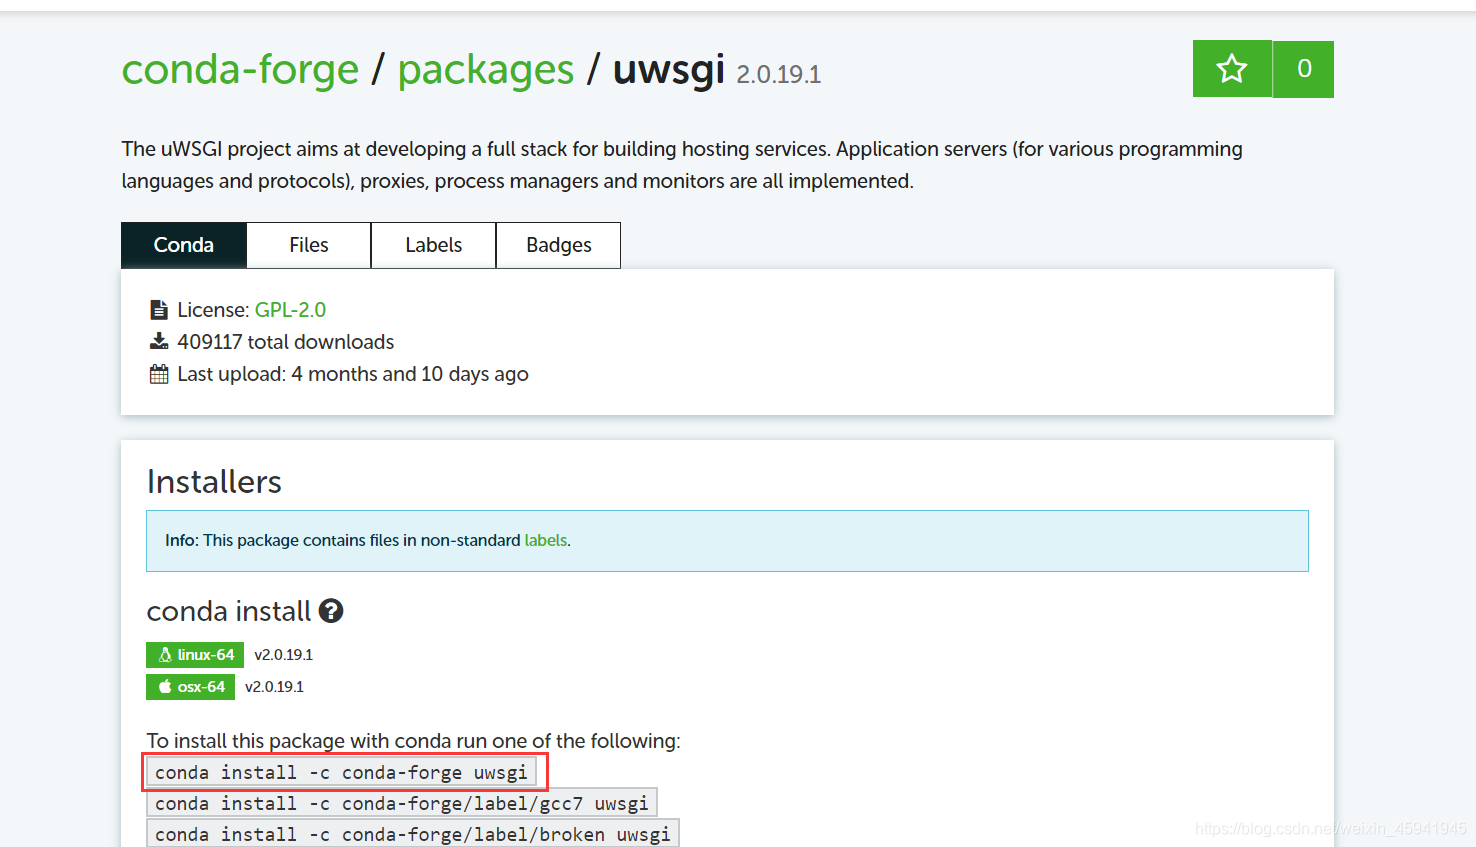1476x847 pixels.
Task: Switch to the Labels tab
Action: coord(434,245)
